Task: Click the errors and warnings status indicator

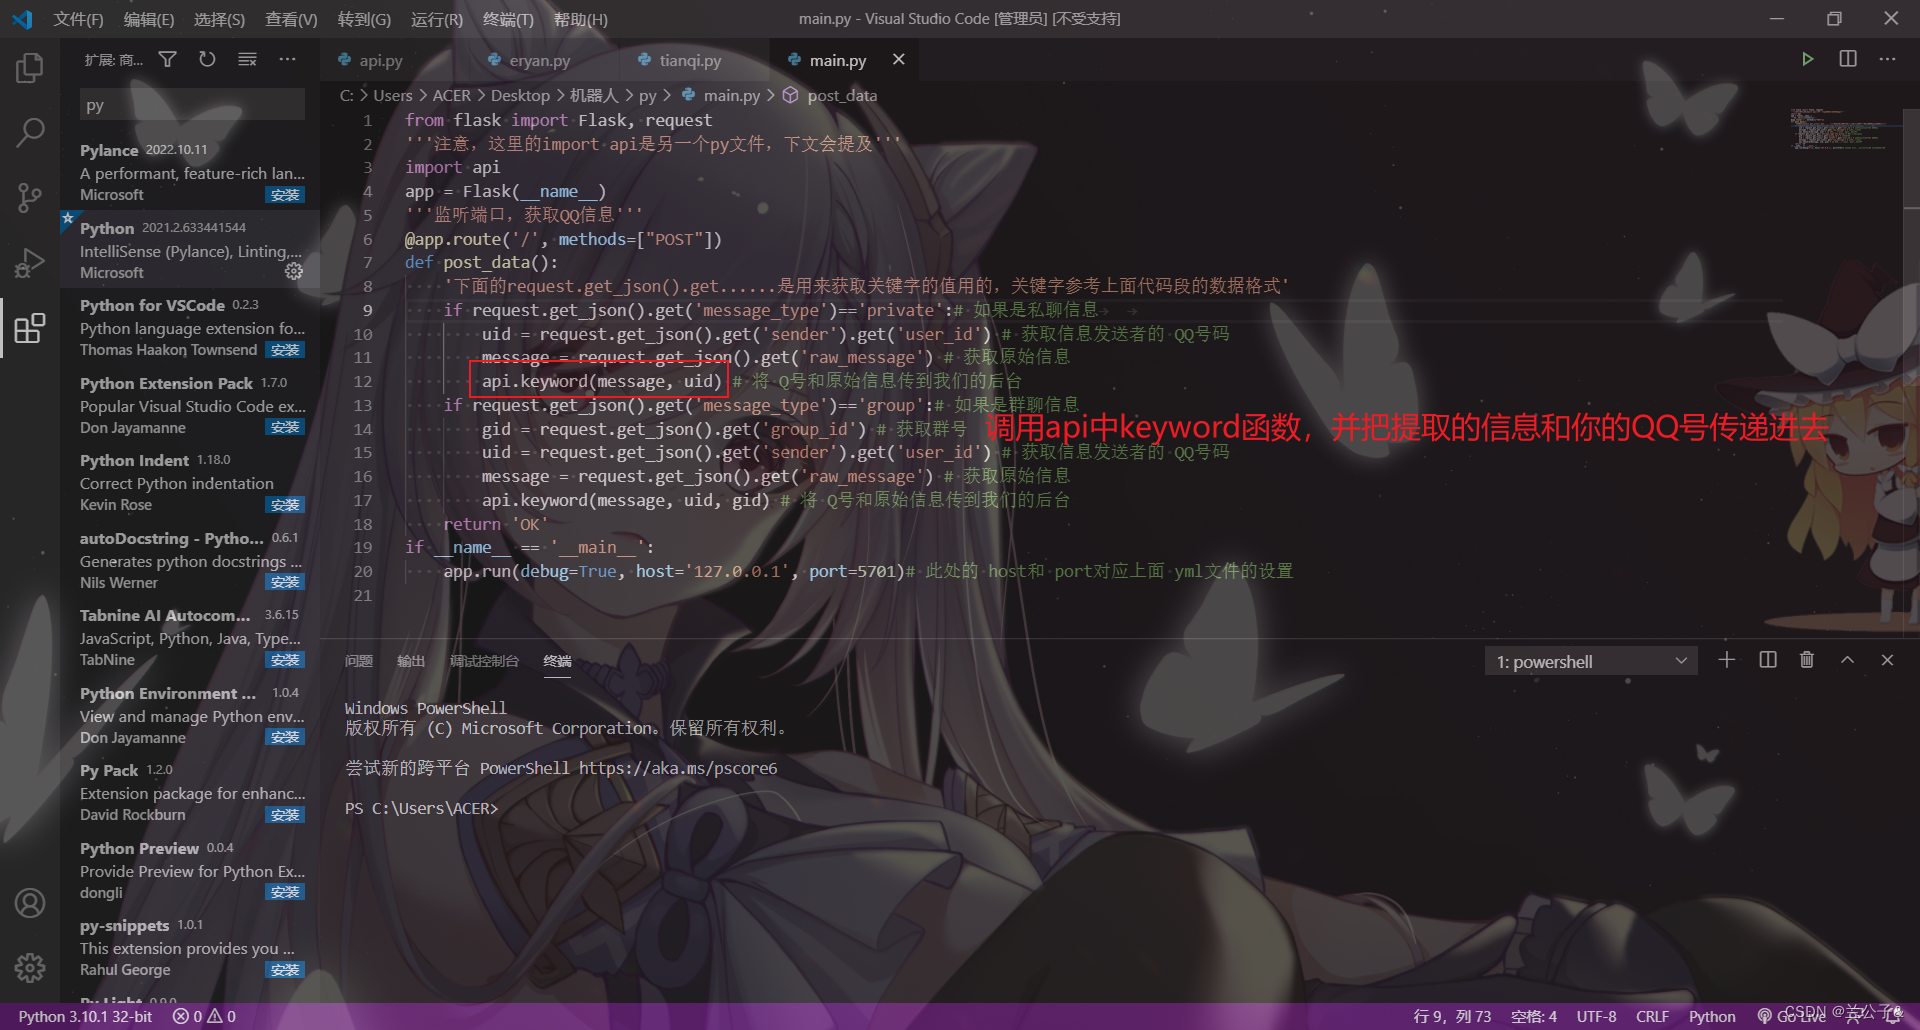Action: tap(204, 1016)
